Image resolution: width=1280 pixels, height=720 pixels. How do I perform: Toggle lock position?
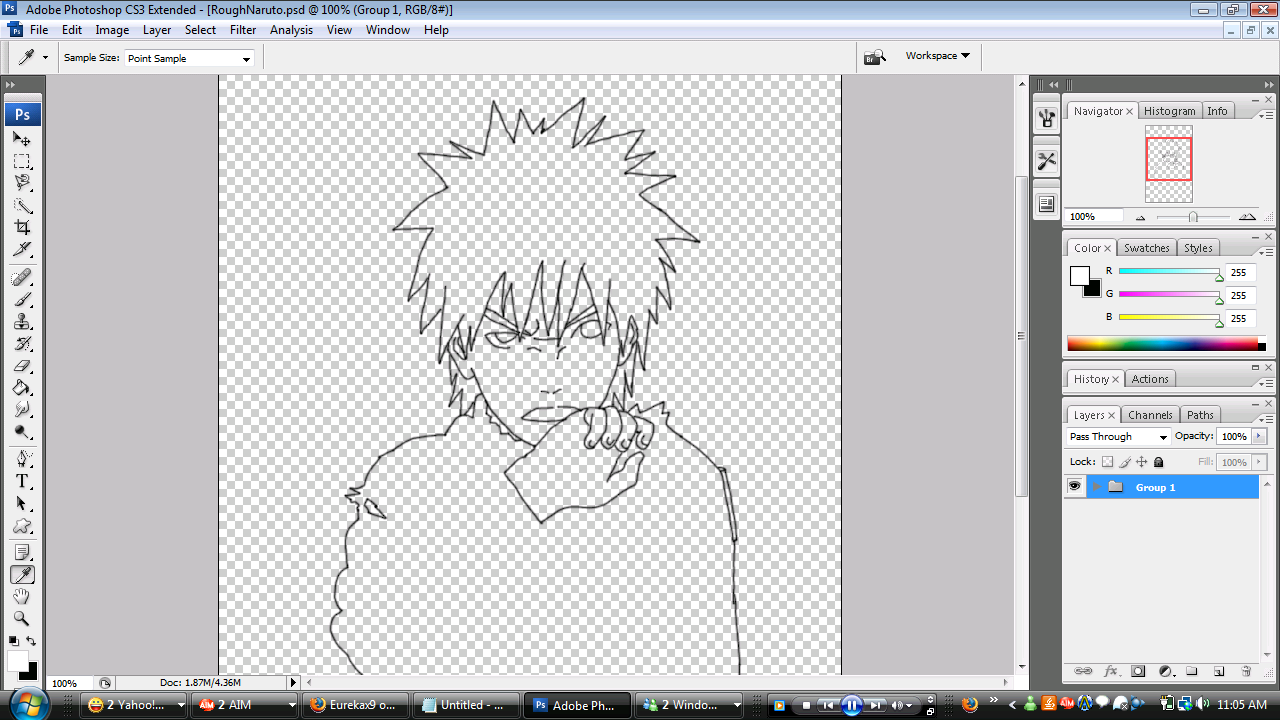pyautogui.click(x=1142, y=462)
